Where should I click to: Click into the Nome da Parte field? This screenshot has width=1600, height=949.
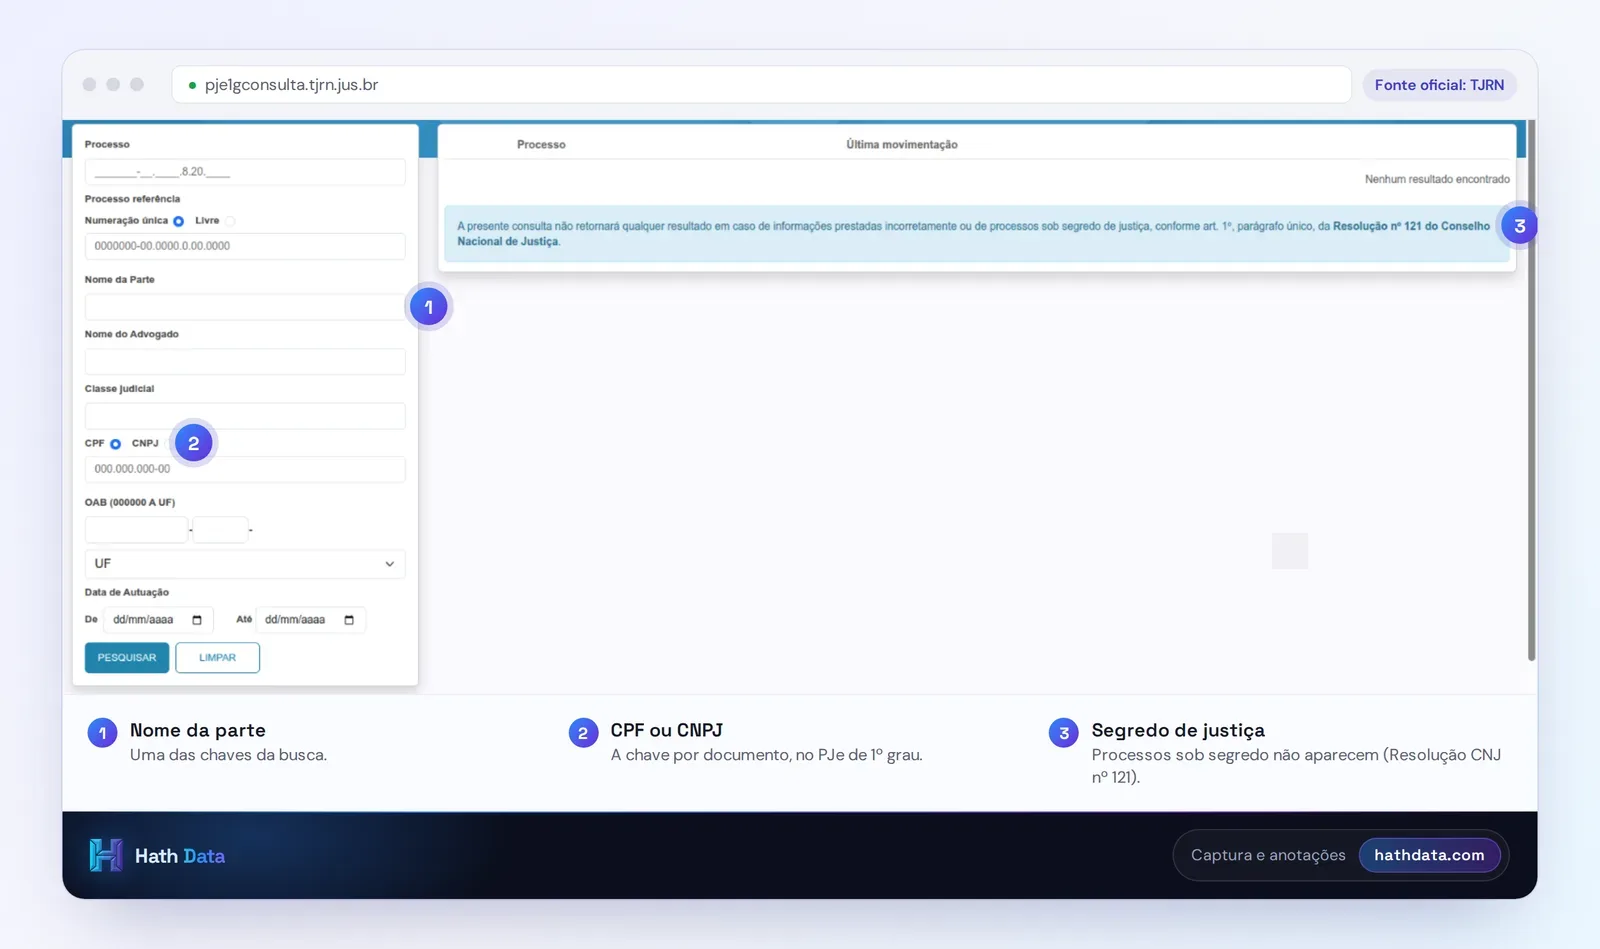pos(245,307)
